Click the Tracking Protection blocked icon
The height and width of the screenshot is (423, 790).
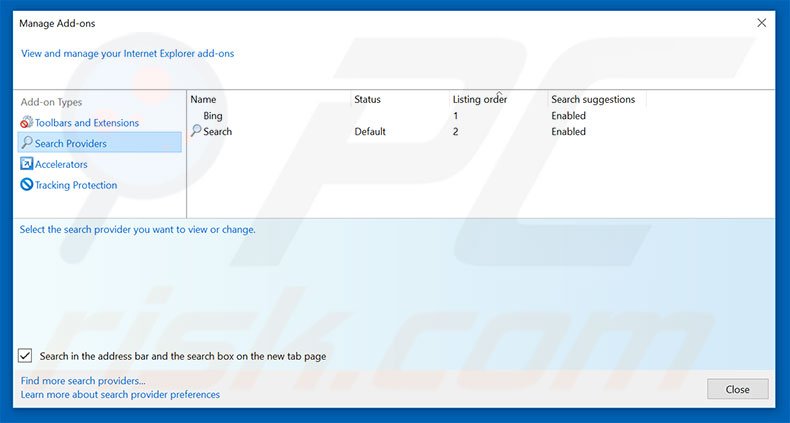[x=26, y=184]
